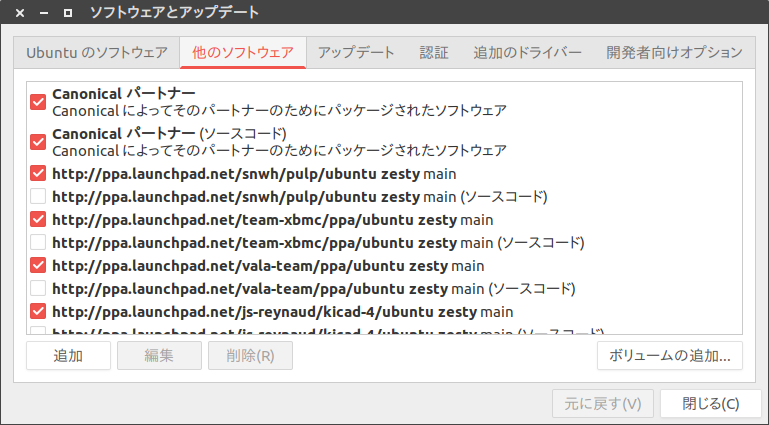This screenshot has height=425, width=769.
Task: Enable team-xbmc source code (ソースコード) checkbox
Action: click(38, 242)
